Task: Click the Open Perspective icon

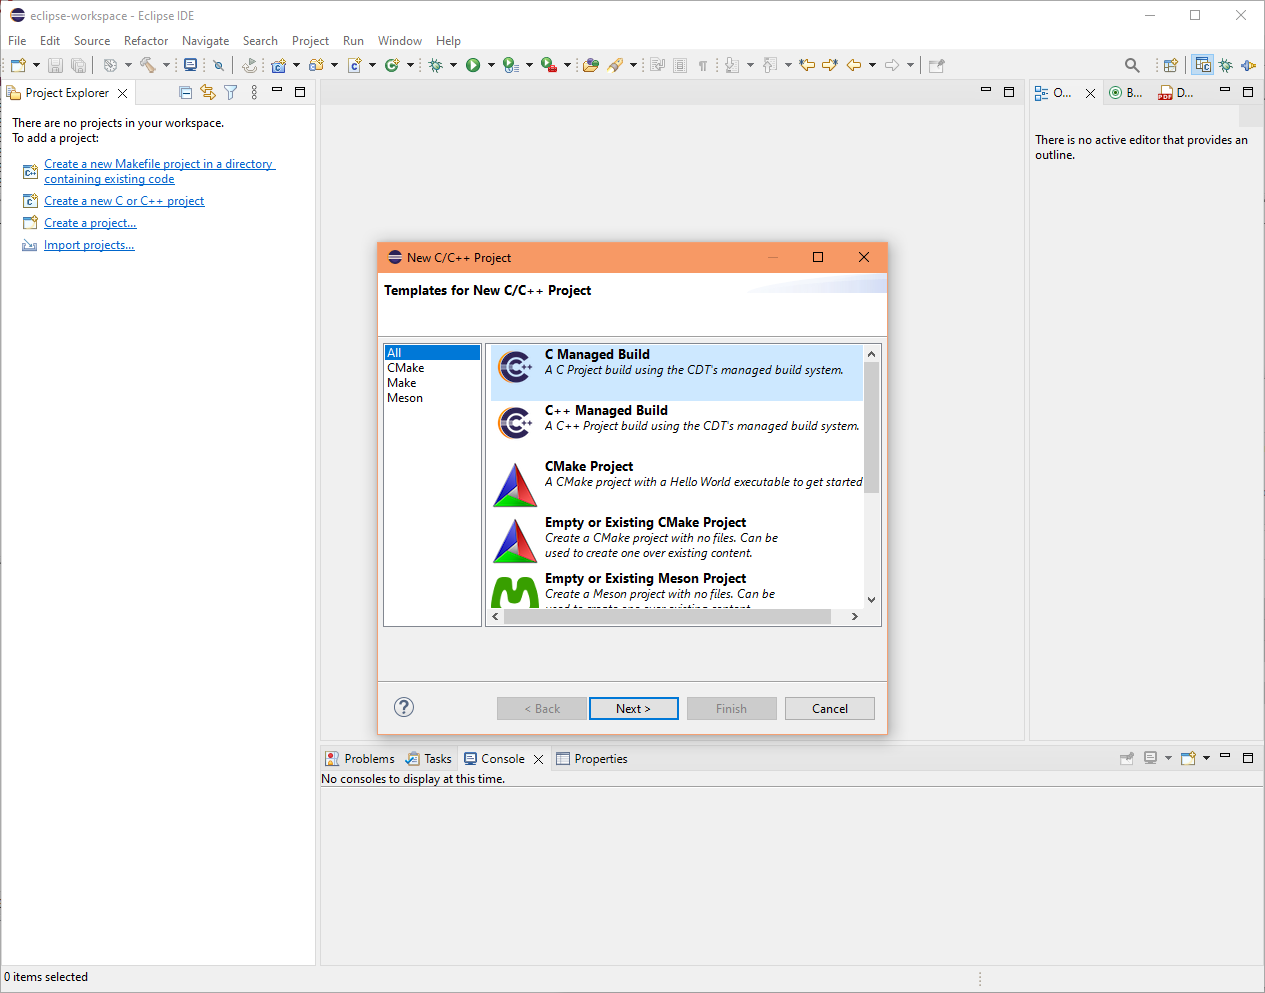Action: pyautogui.click(x=1170, y=65)
